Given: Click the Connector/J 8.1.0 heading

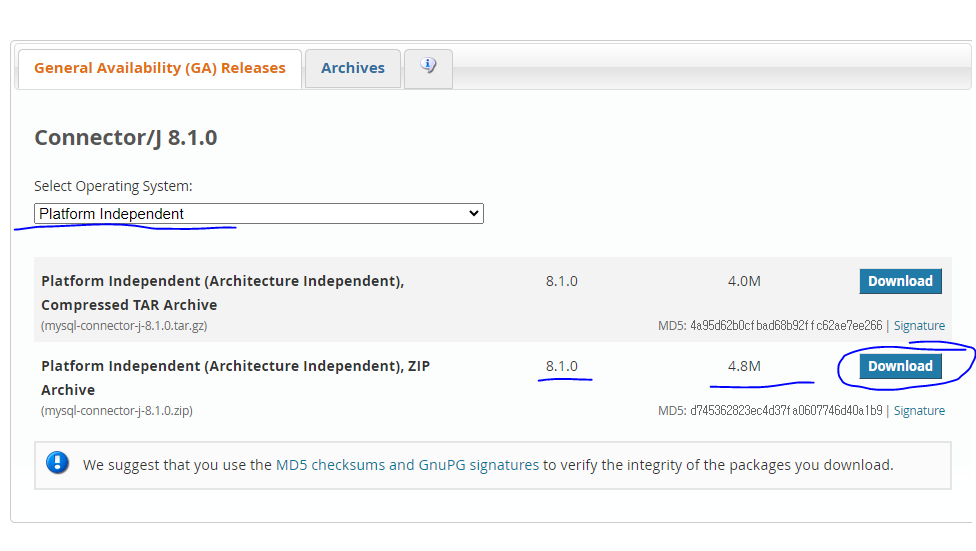Looking at the screenshot, I should click(126, 138).
